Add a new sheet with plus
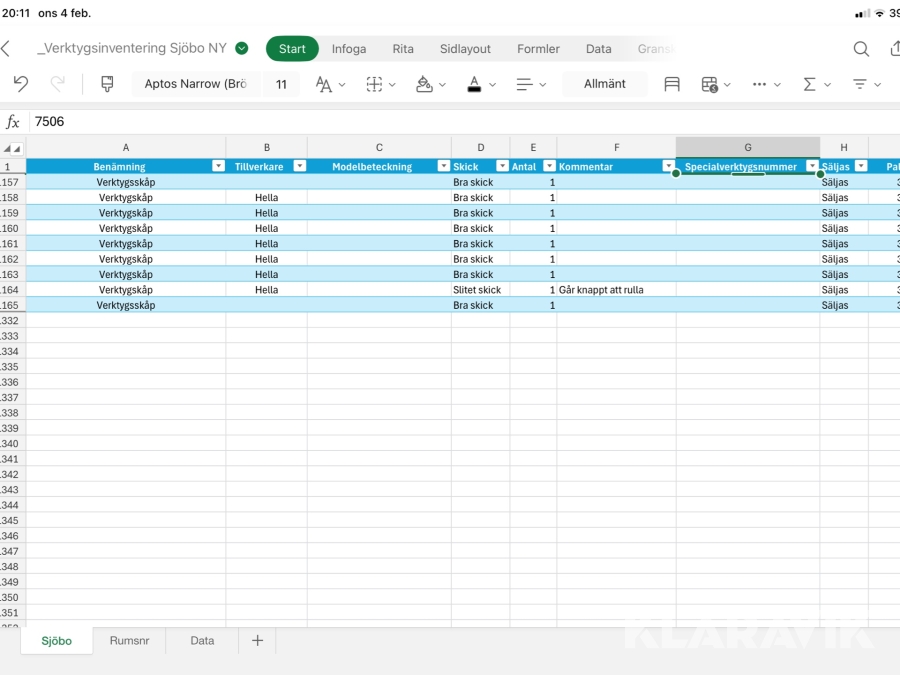This screenshot has height=675, width=900. [257, 641]
